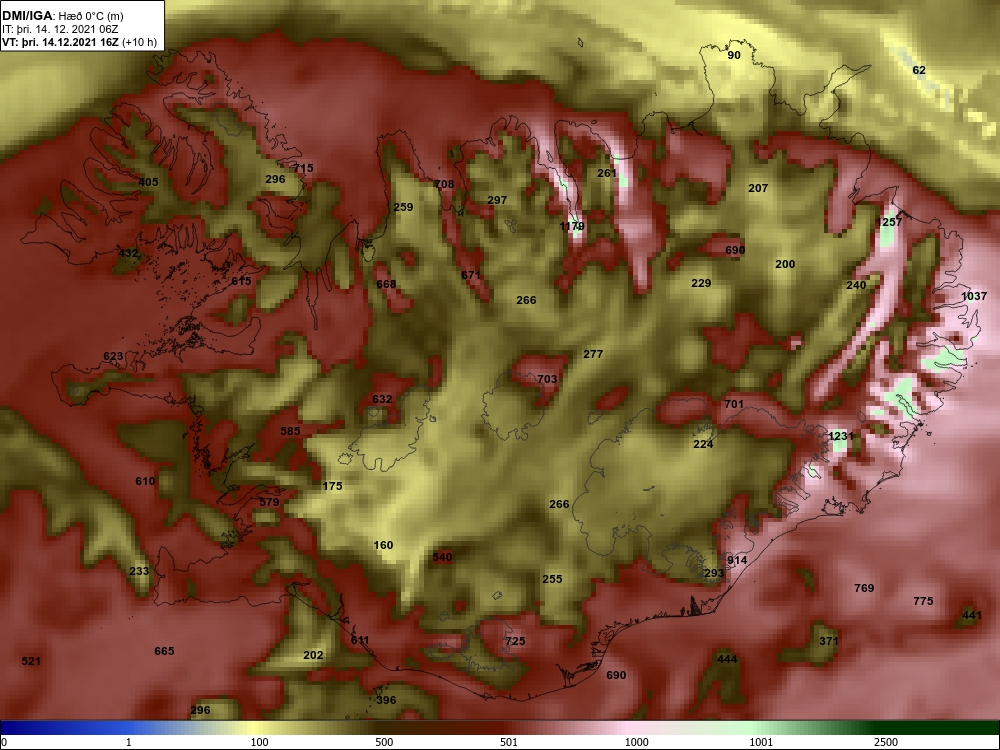Click the map value 540
Viewport: 1000px width, 750px height.
coord(442,557)
